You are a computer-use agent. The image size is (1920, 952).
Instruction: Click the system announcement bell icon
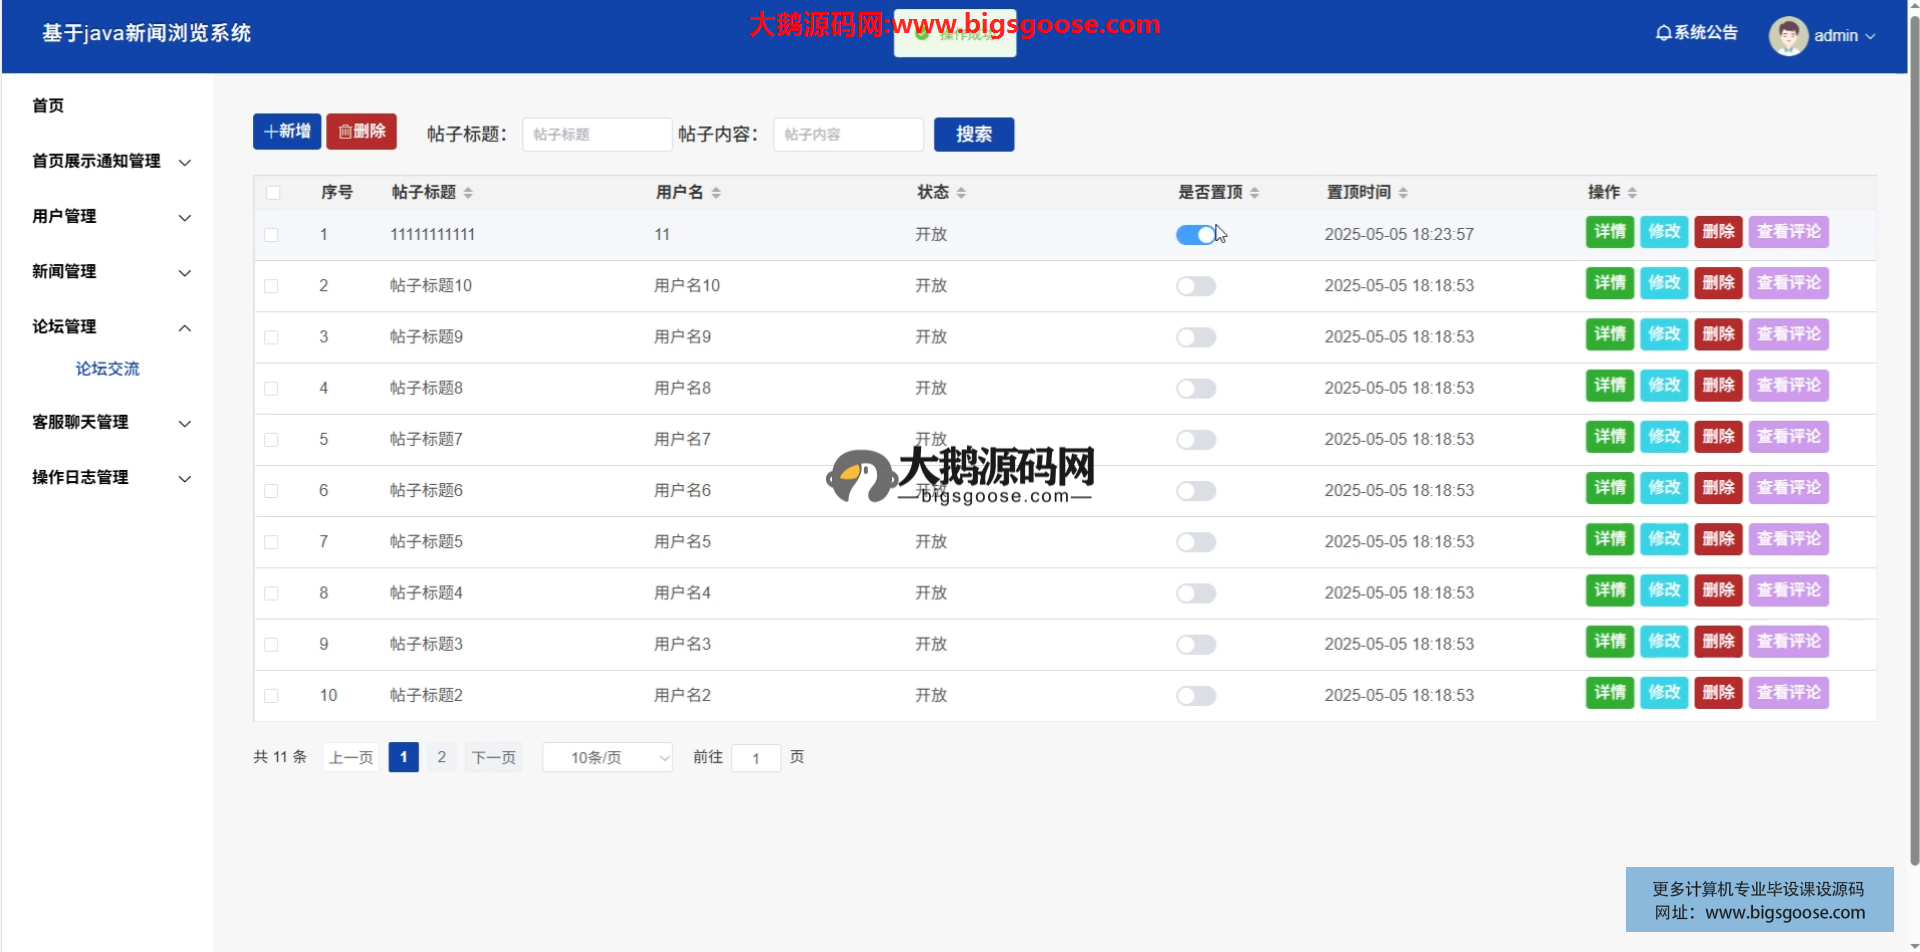(x=1663, y=33)
